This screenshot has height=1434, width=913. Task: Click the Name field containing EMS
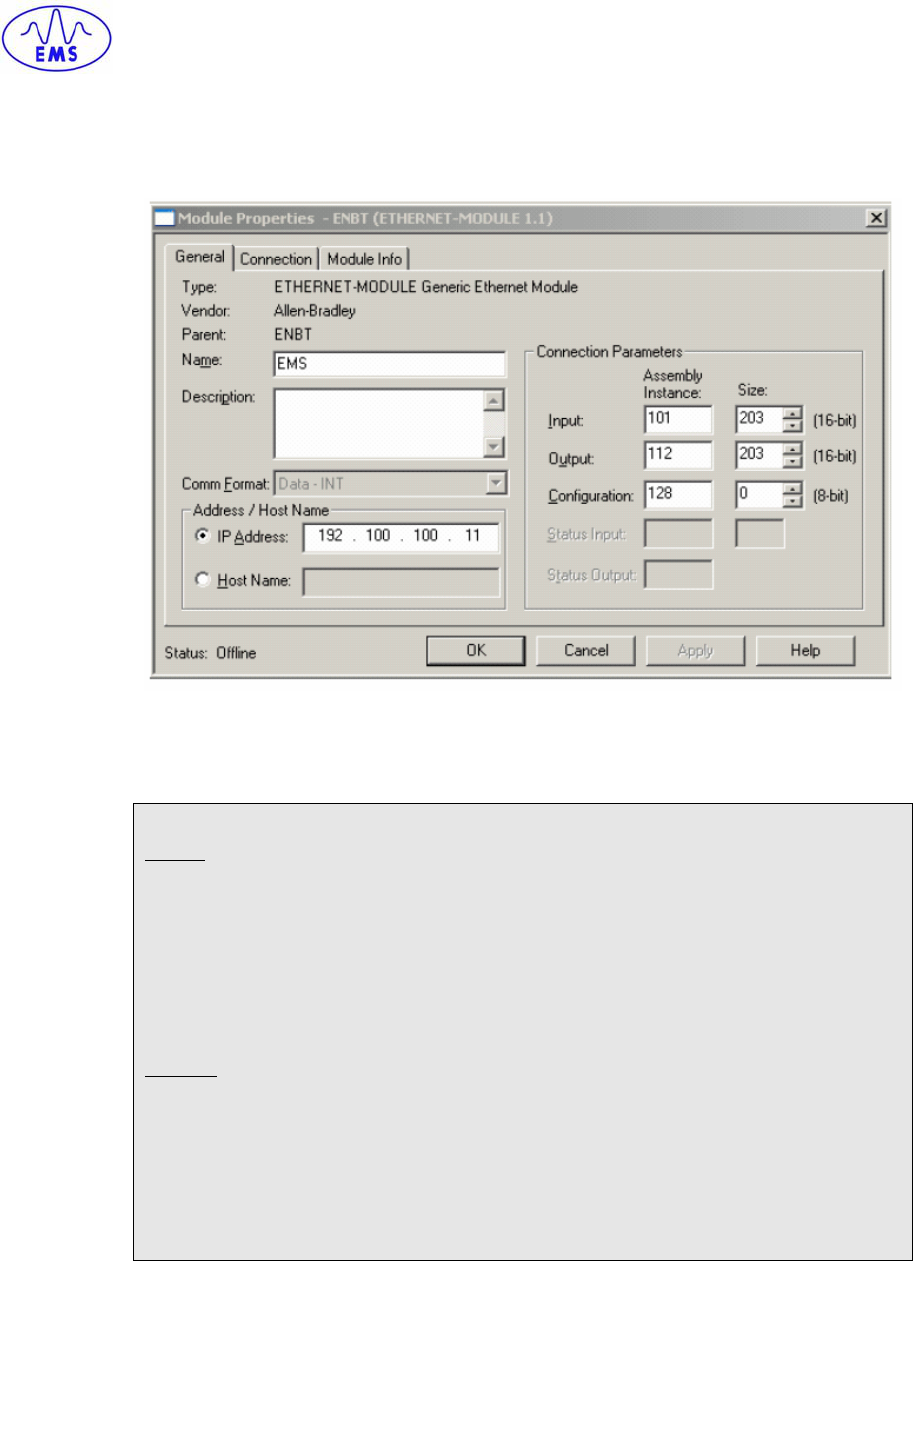click(390, 364)
